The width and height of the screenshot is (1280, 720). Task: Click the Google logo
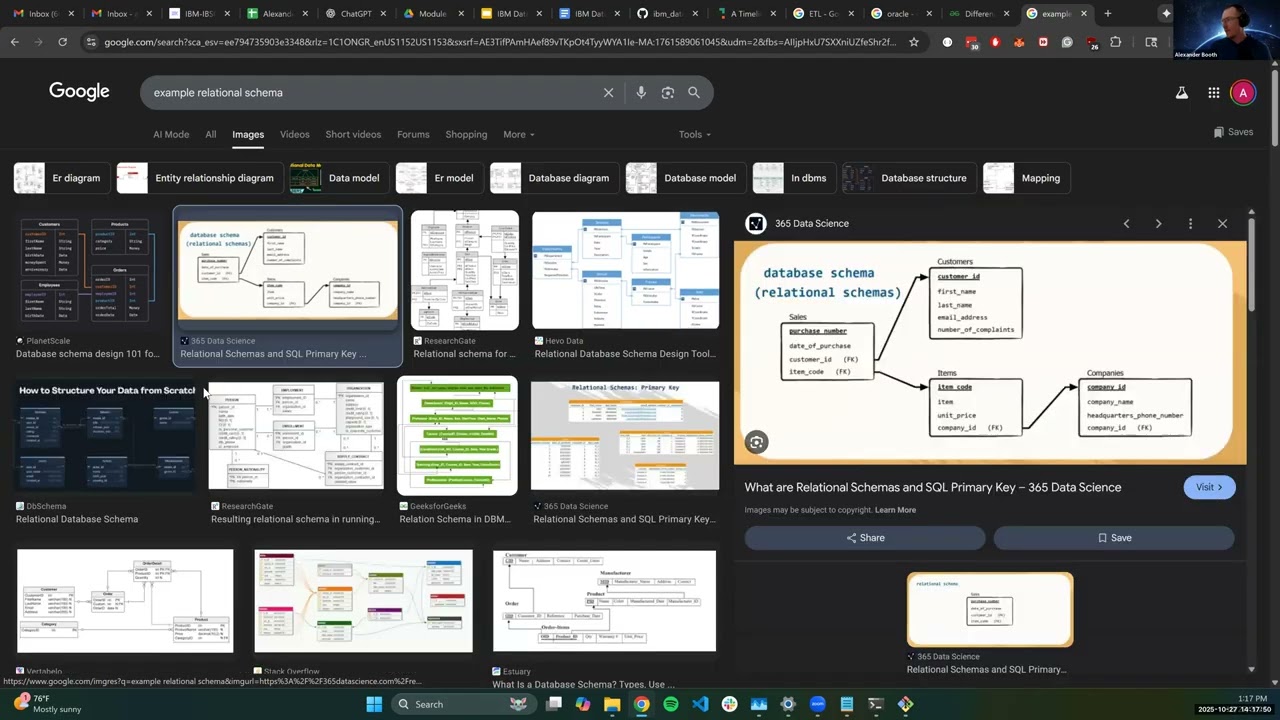(79, 92)
